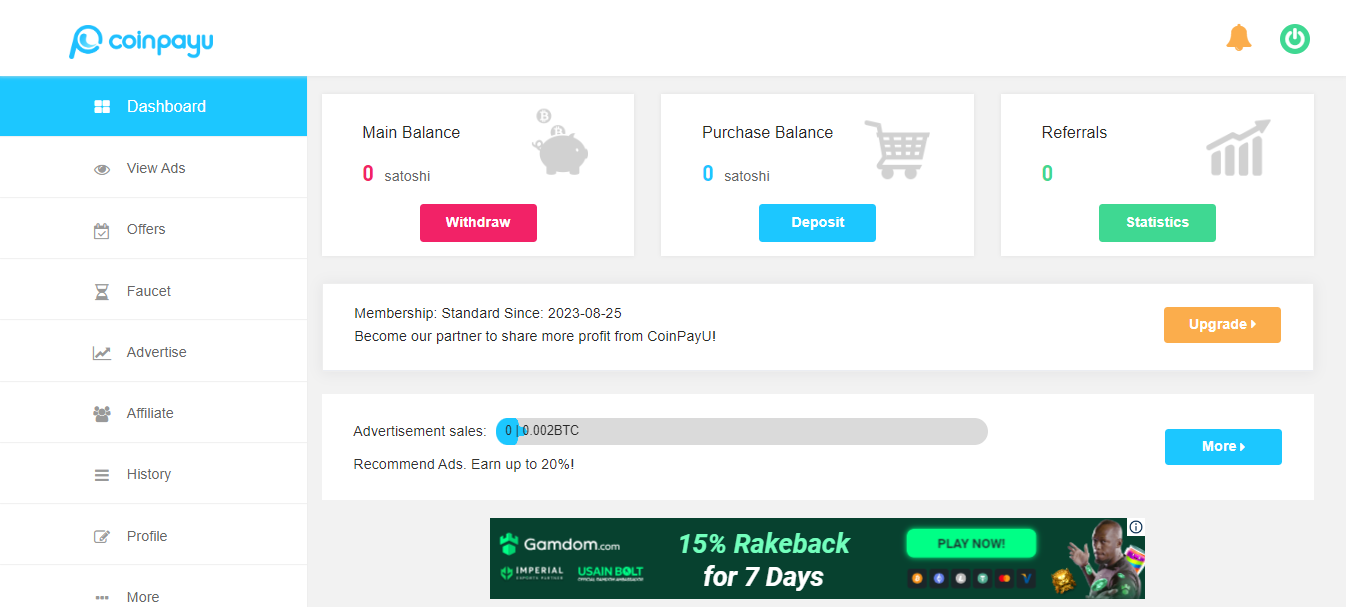Click the advertisement sales progress bar
Screen dimensions: 1346x607
tap(740, 431)
